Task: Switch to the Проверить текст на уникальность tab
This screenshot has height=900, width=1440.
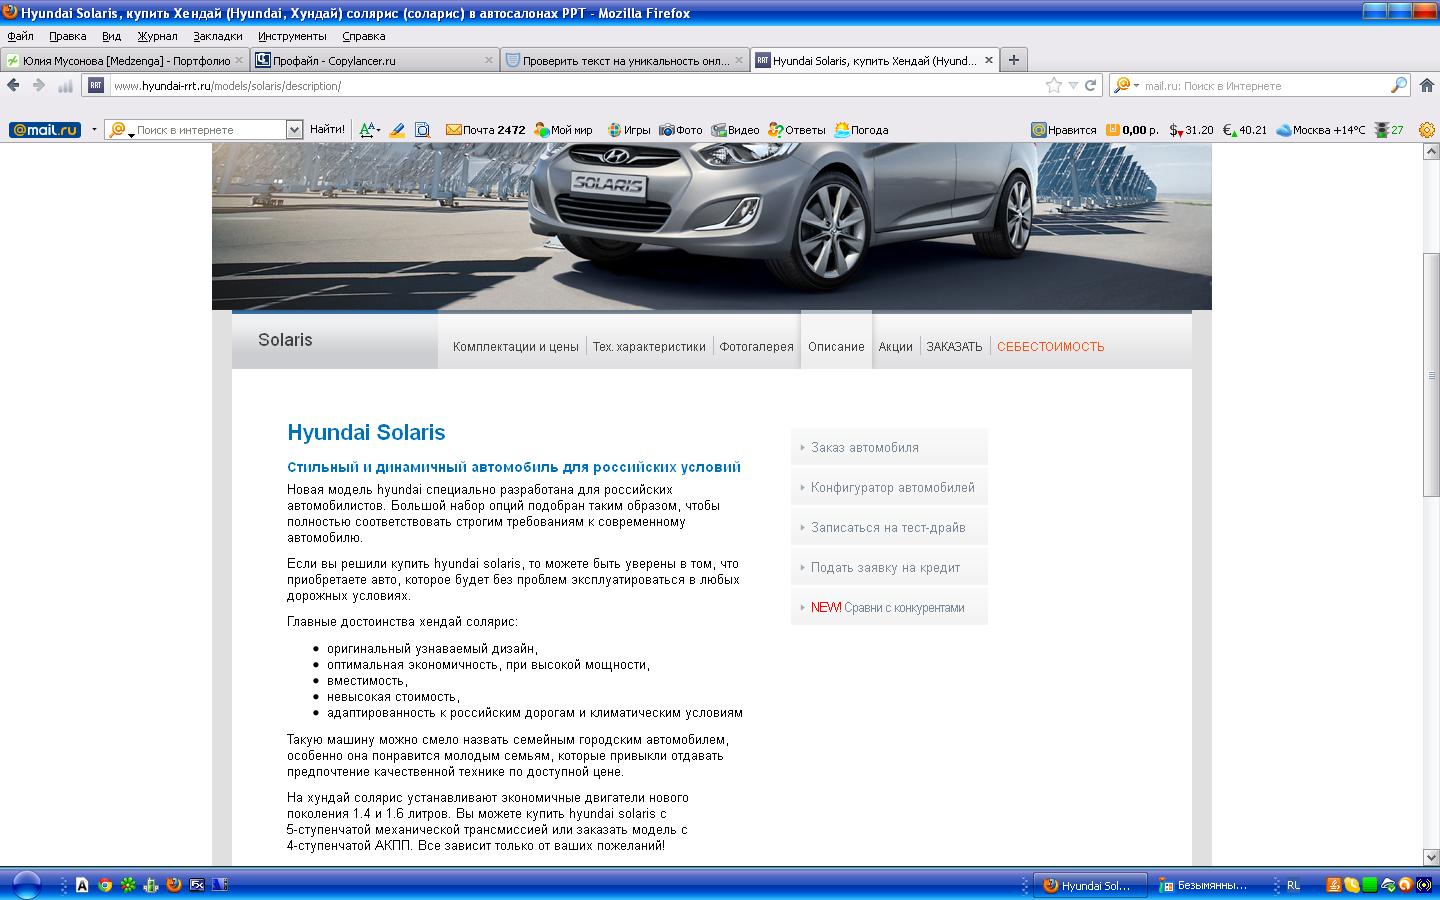Action: point(624,60)
